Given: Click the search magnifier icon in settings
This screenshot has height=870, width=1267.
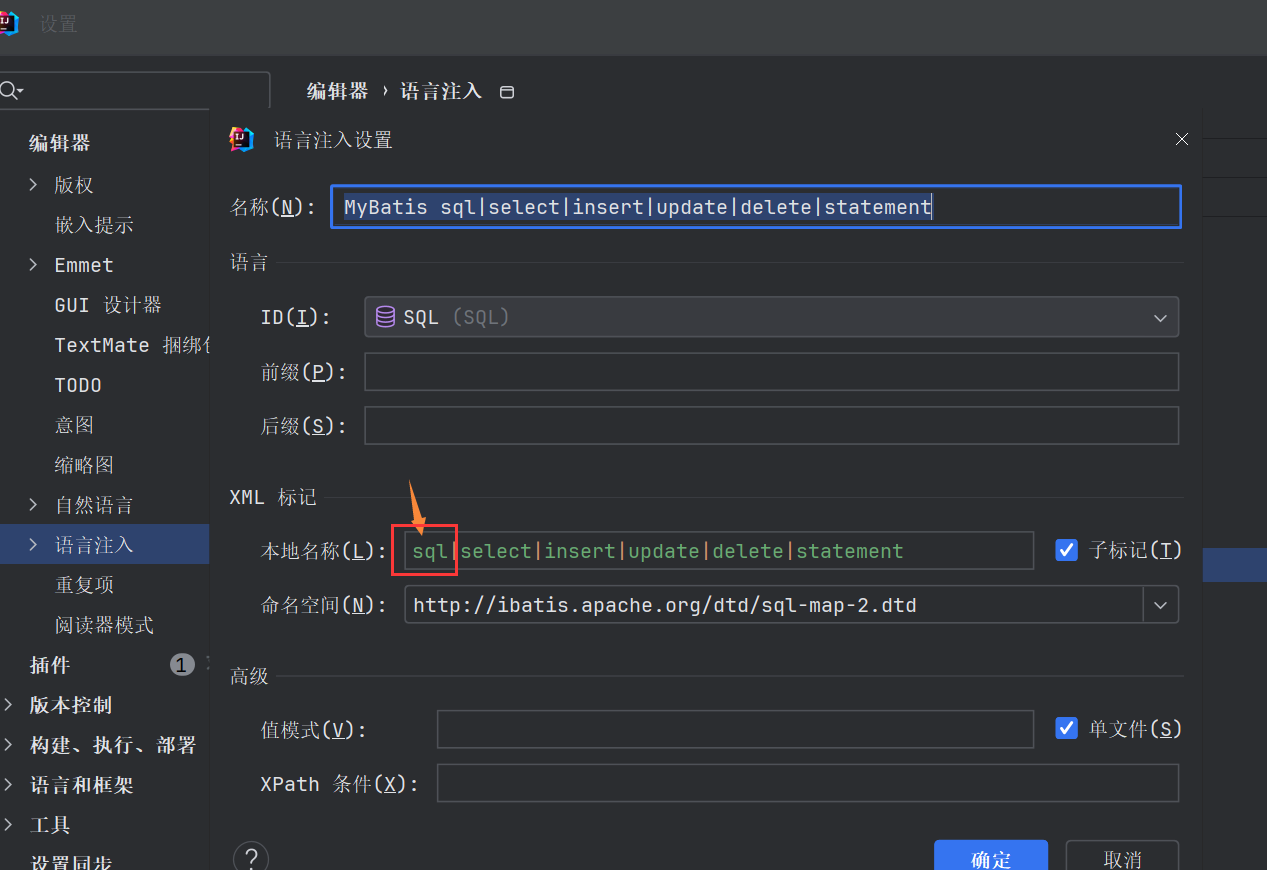Looking at the screenshot, I should click(10, 91).
